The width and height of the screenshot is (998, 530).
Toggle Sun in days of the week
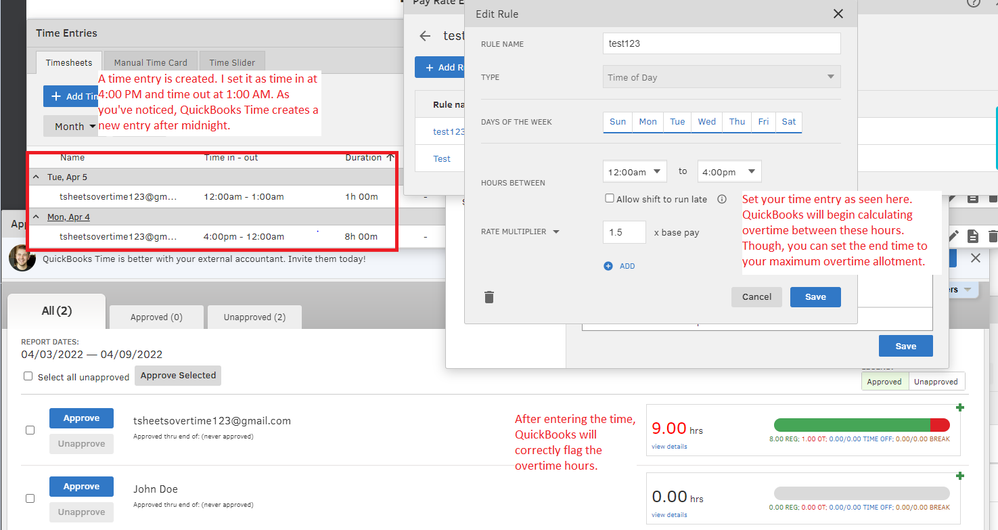point(617,122)
